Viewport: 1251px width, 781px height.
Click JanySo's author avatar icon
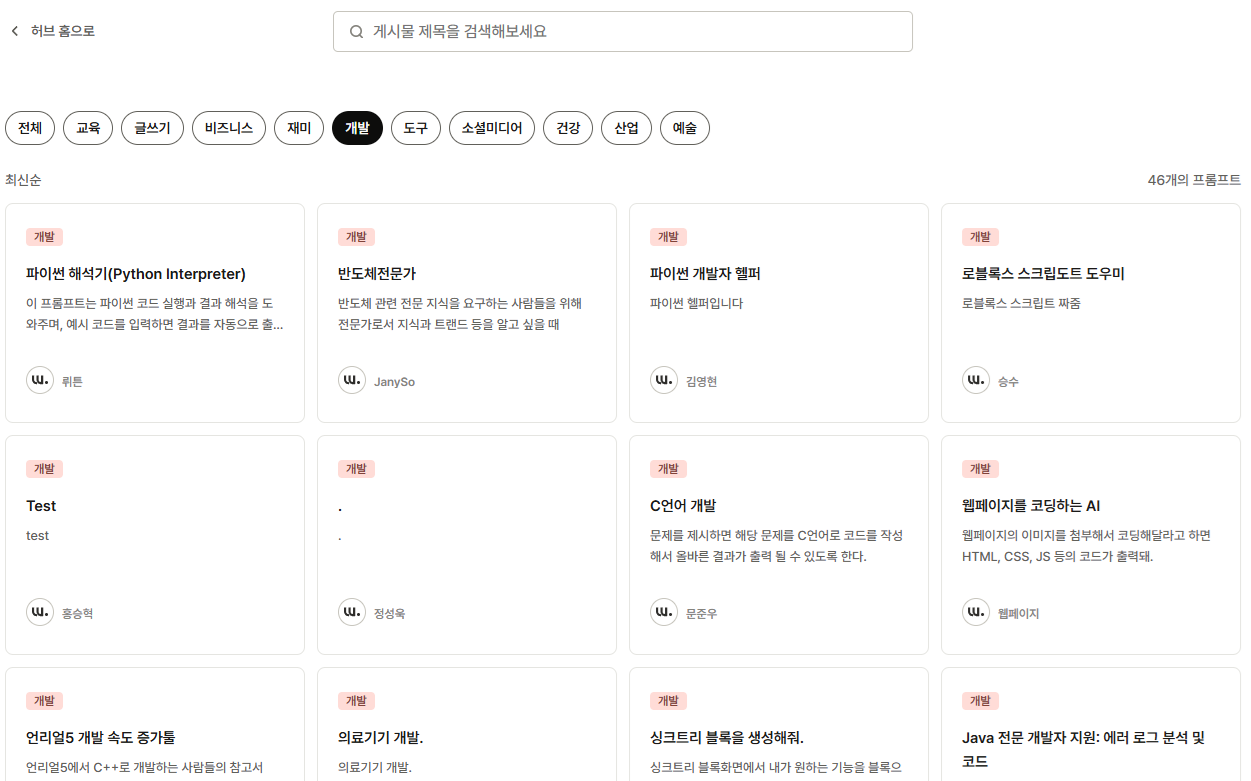click(x=352, y=380)
